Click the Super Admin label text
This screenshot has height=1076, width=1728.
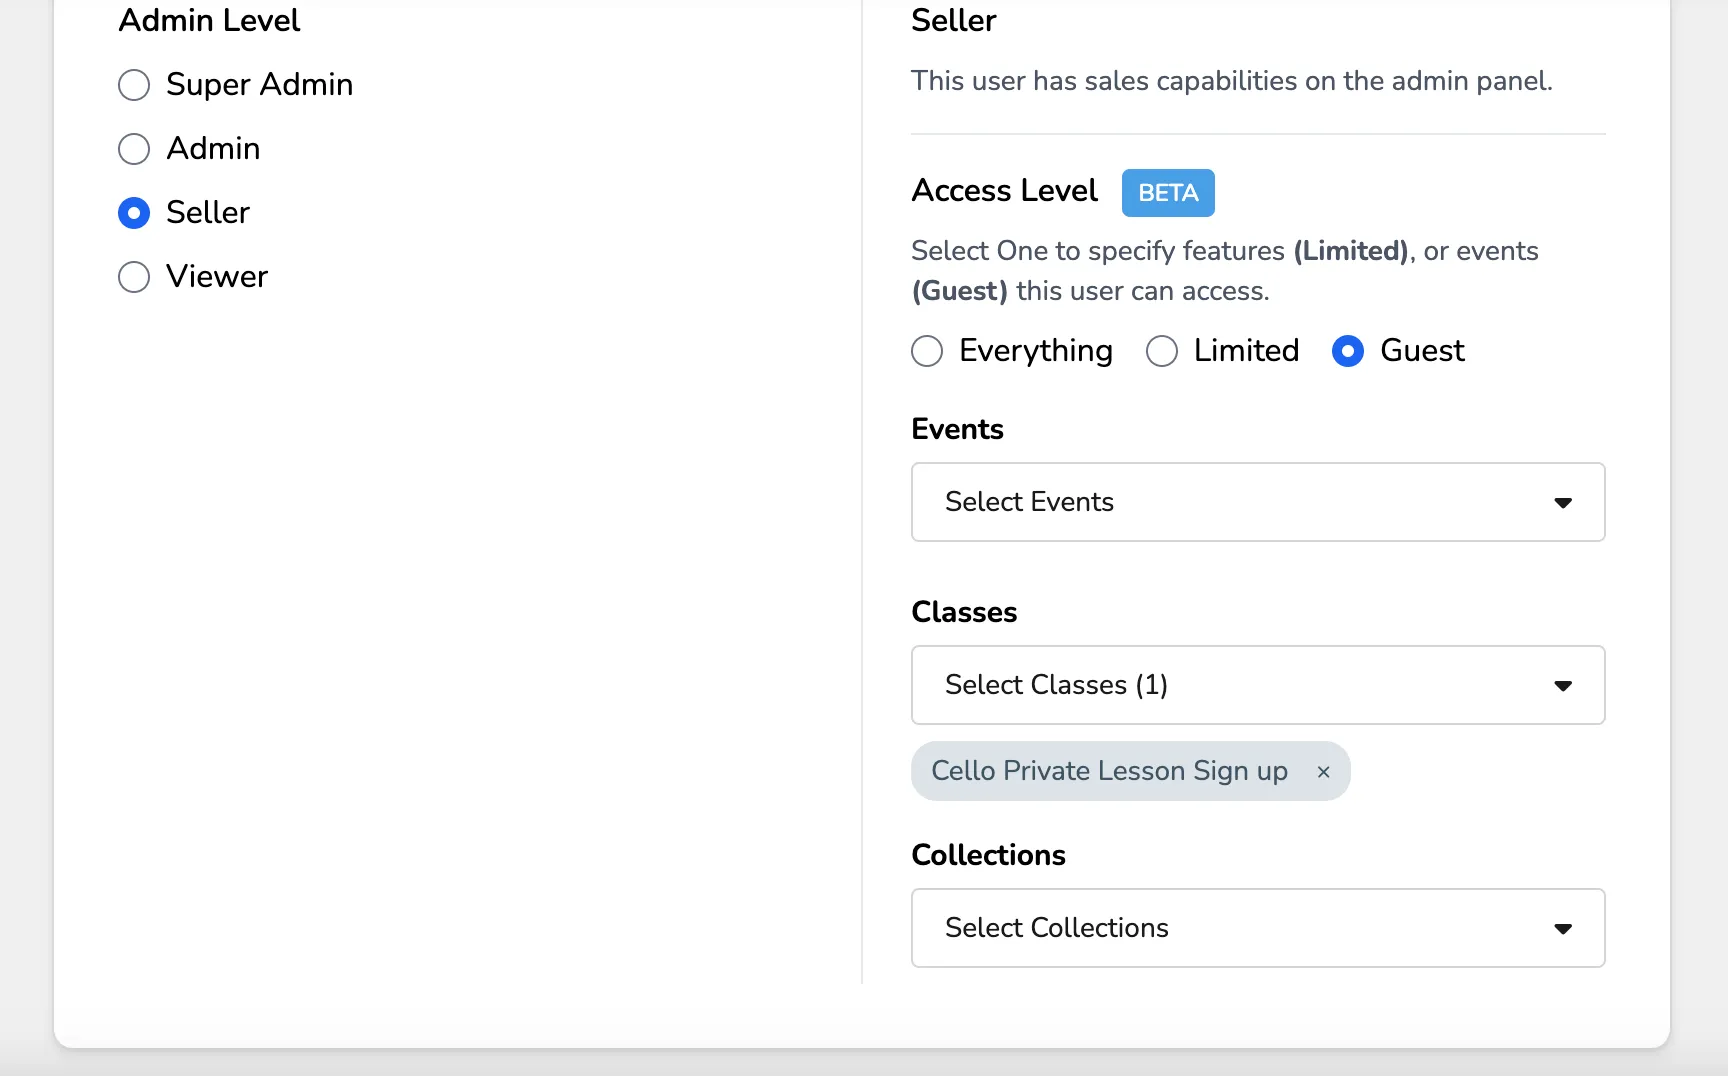pos(260,85)
